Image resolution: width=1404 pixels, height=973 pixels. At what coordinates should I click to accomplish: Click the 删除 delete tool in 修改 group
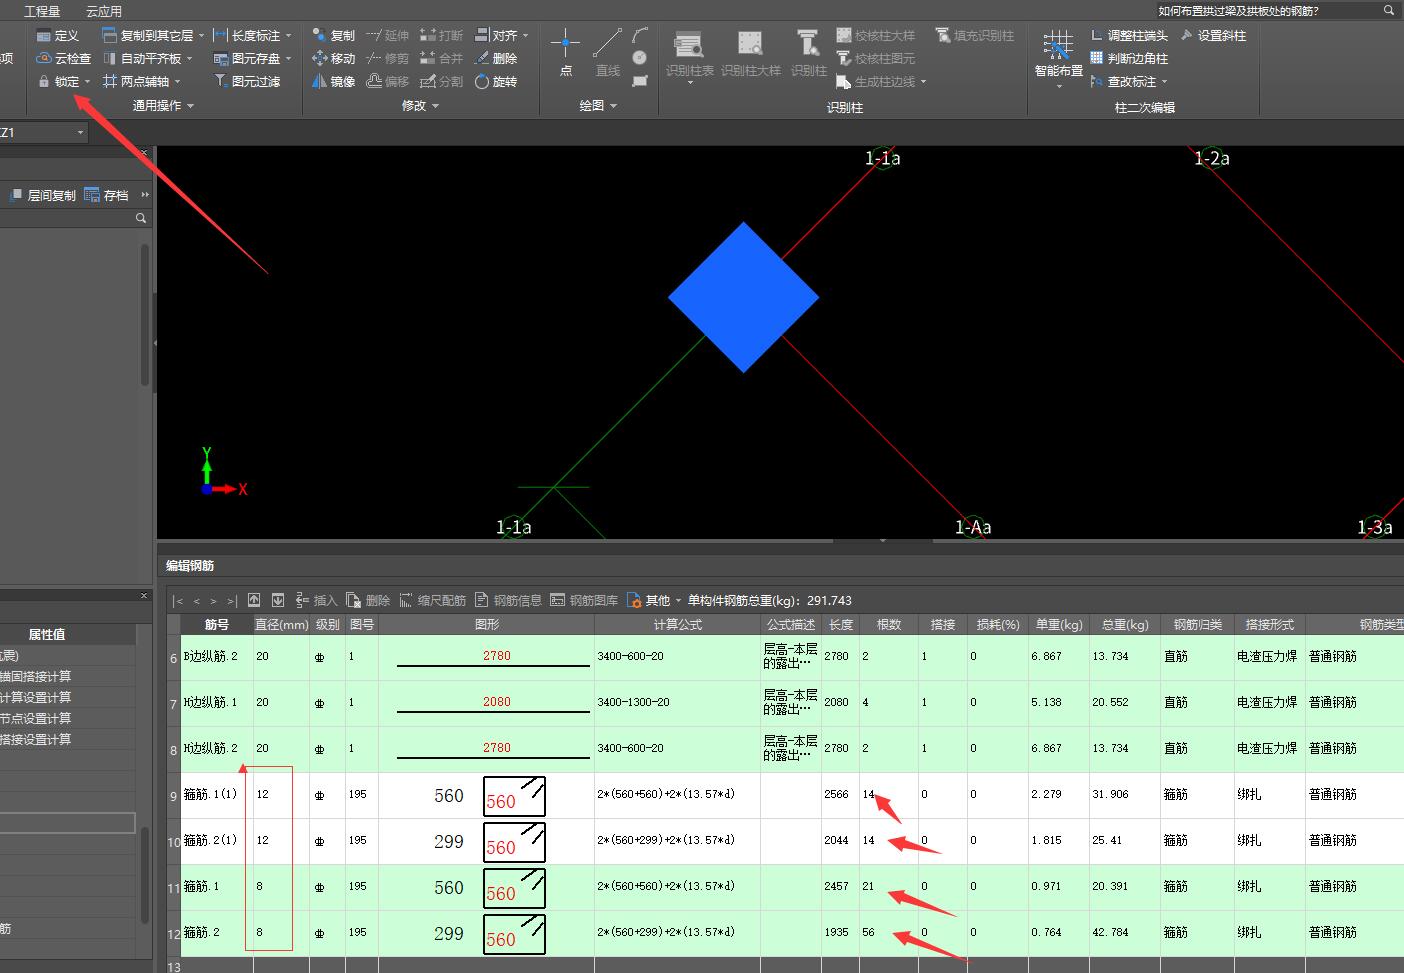tap(496, 59)
